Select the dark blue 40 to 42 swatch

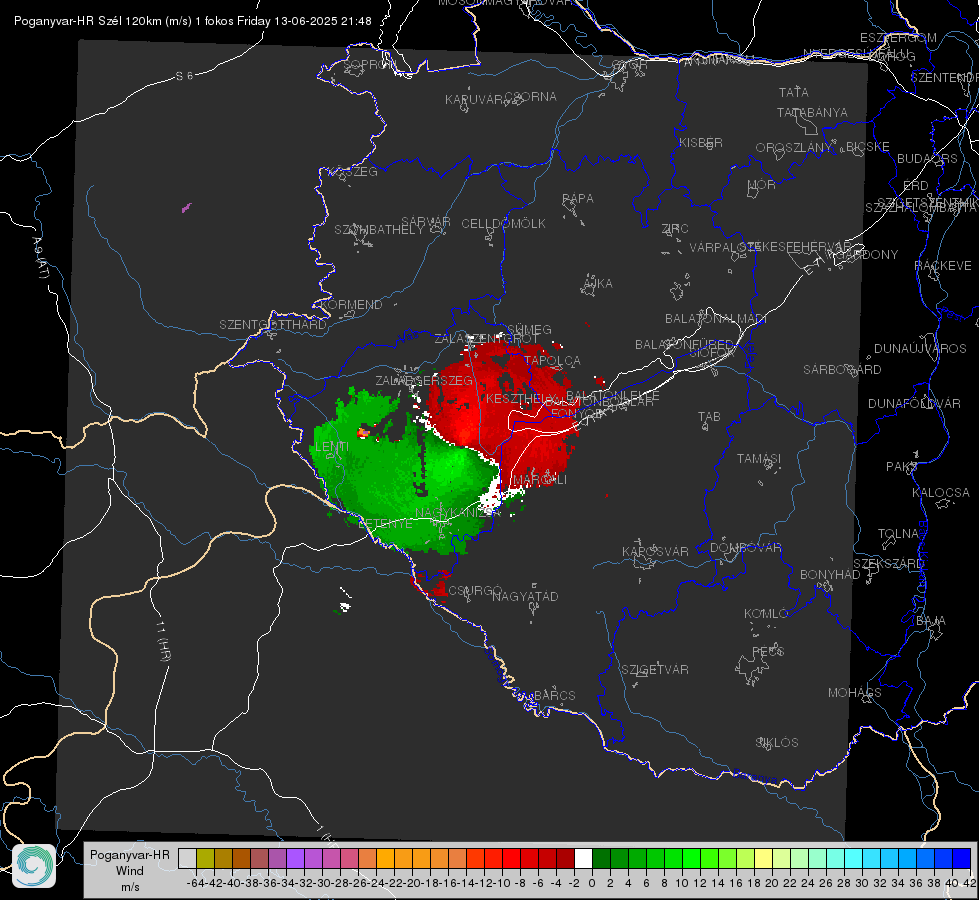[x=962, y=858]
